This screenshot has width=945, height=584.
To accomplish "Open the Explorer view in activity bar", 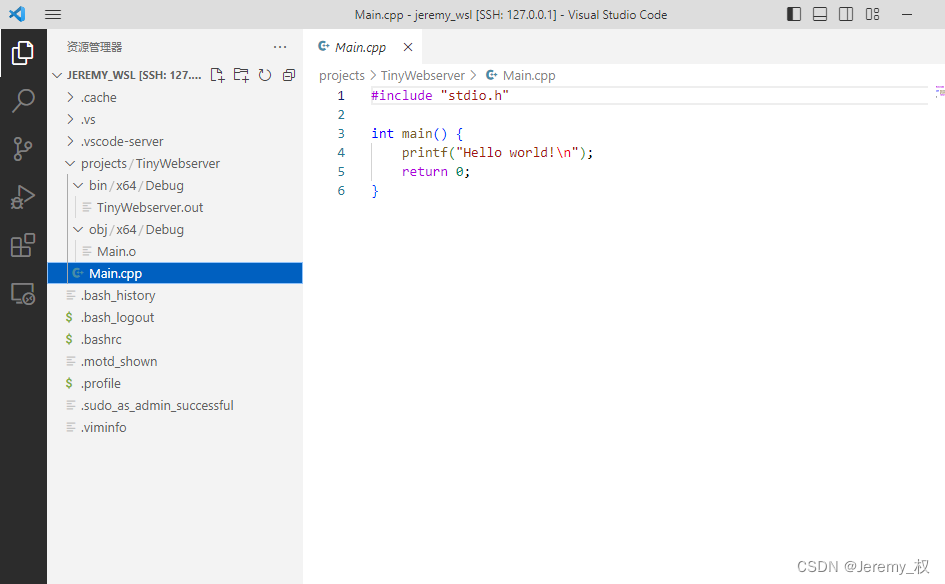I will tap(23, 53).
